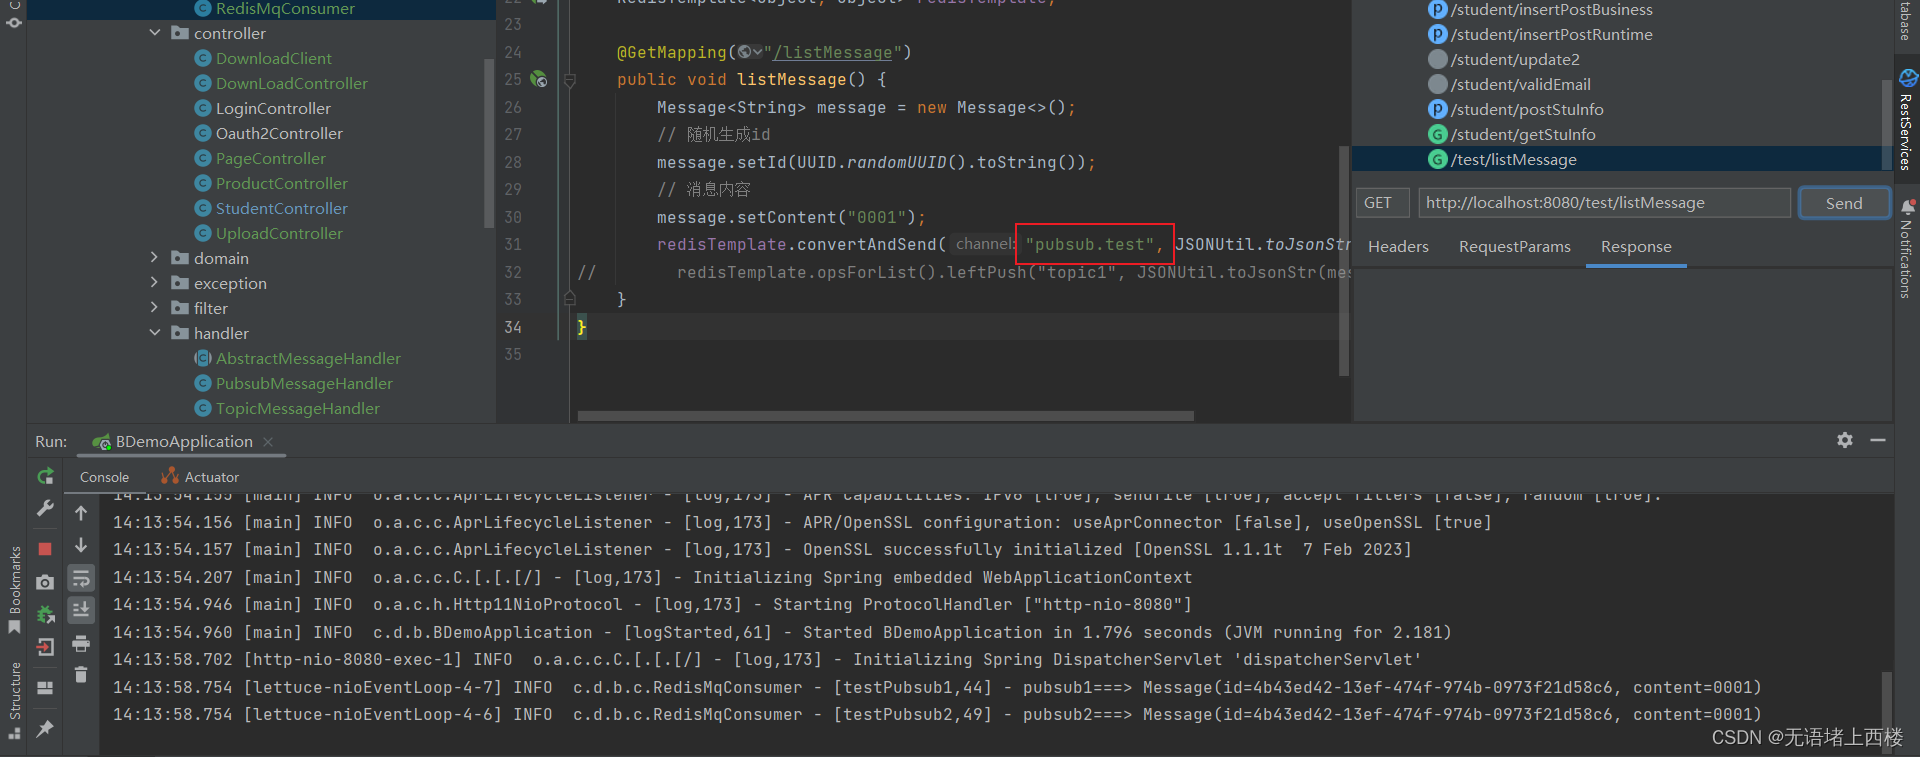The height and width of the screenshot is (757, 1920).
Task: Click the editor horizontal scrollbar
Action: click(x=886, y=416)
